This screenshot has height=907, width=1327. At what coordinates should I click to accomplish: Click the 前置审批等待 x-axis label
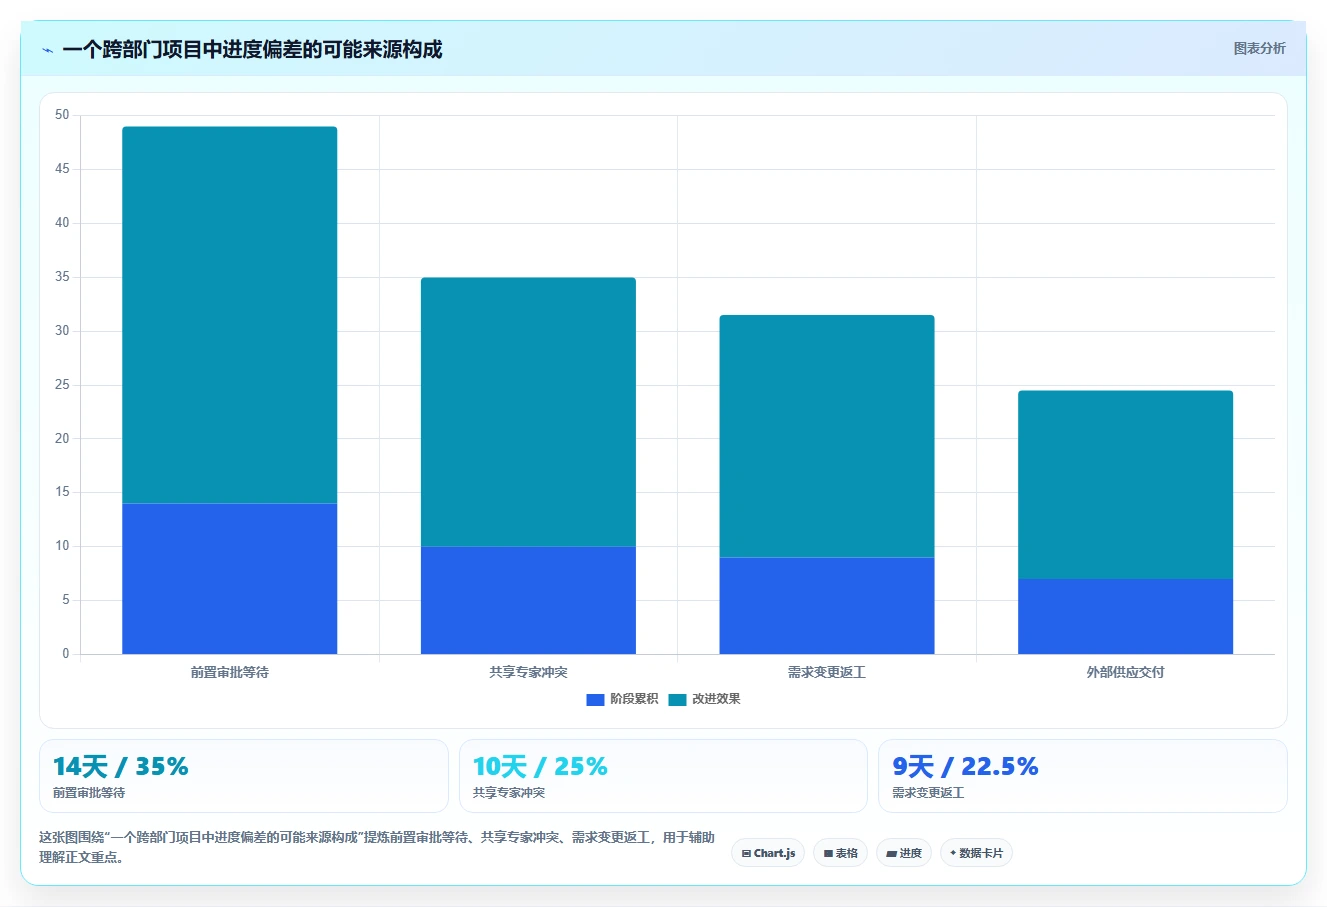click(230, 672)
